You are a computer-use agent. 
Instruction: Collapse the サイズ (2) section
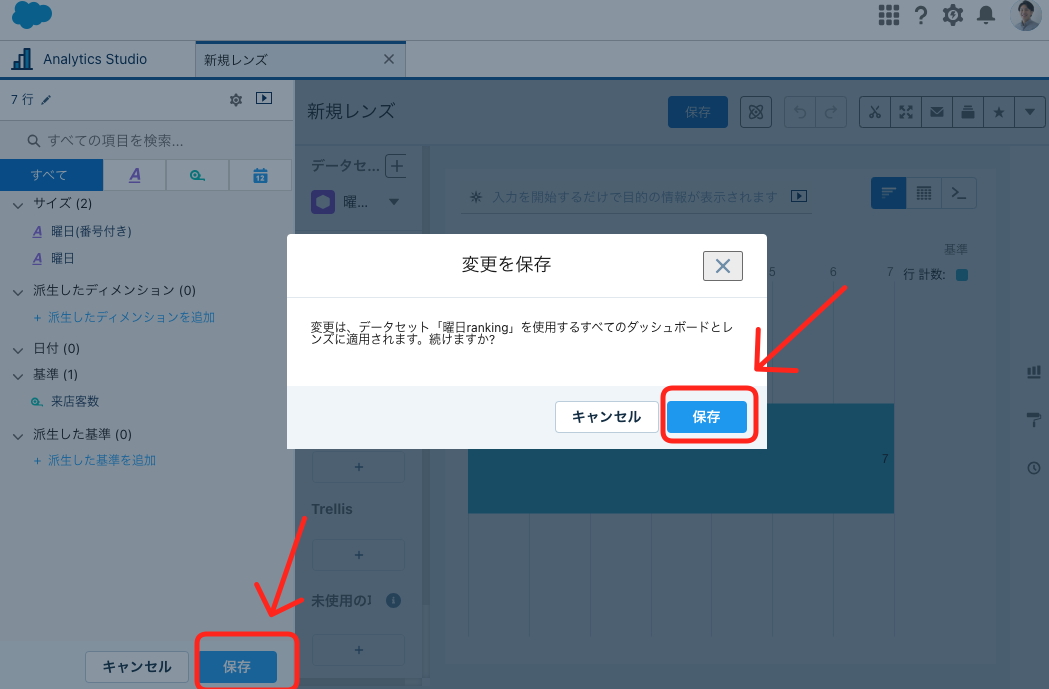click(x=18, y=205)
